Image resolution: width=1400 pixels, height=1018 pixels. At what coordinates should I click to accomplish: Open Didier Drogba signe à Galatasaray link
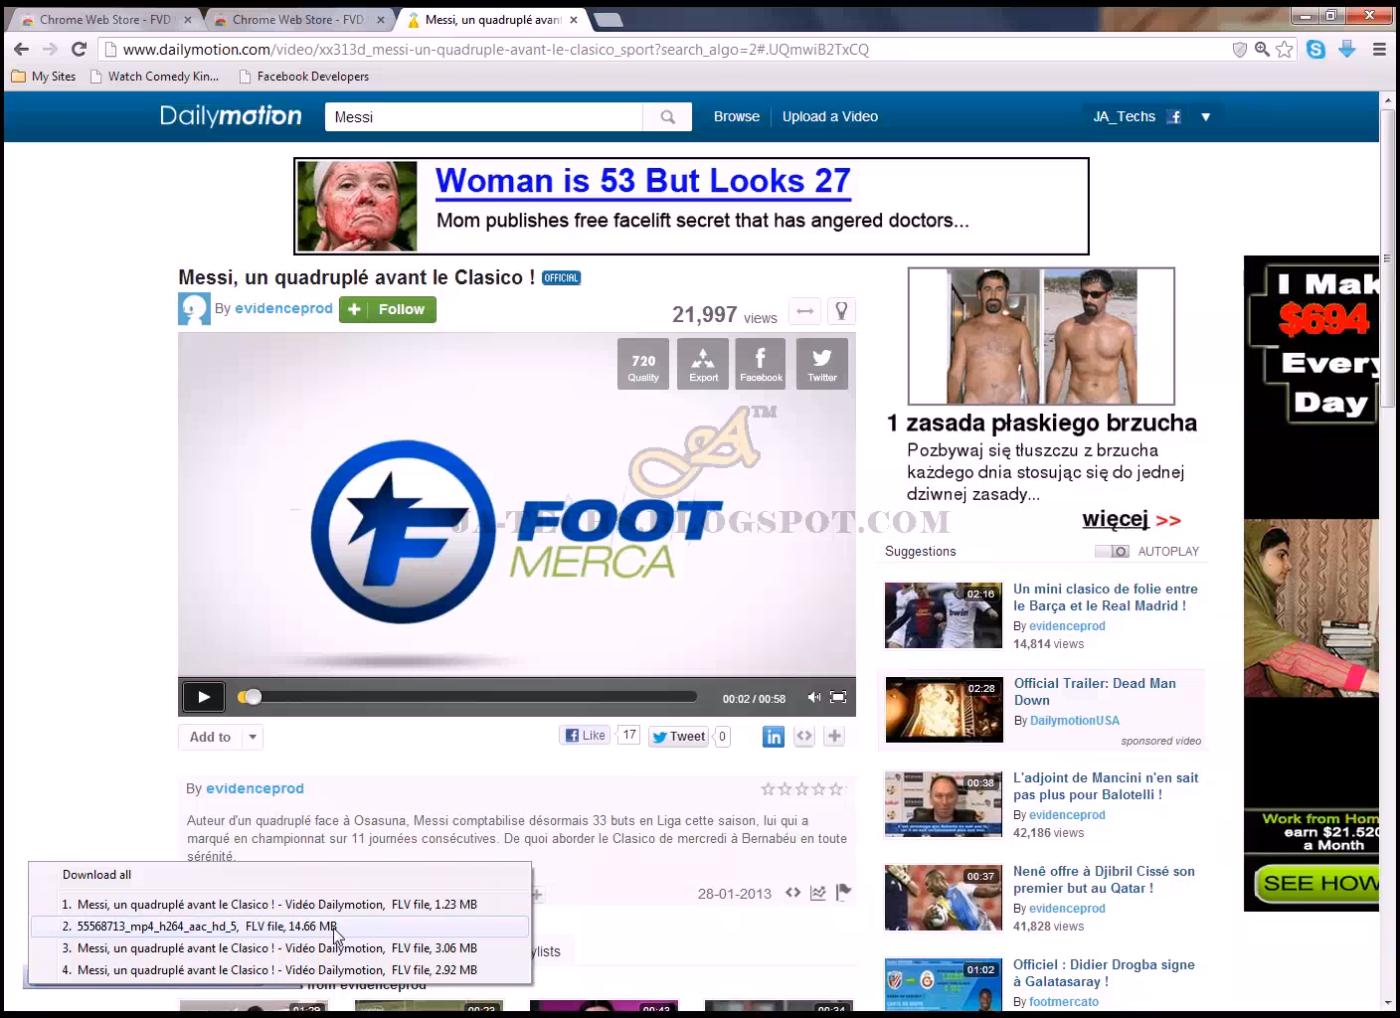pyautogui.click(x=1104, y=973)
